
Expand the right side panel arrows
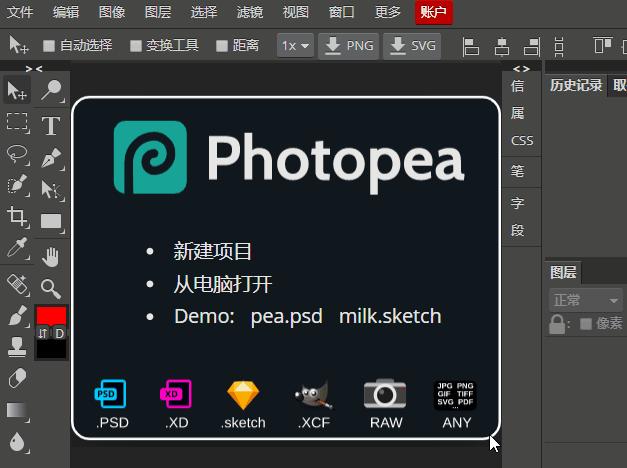tap(521, 69)
